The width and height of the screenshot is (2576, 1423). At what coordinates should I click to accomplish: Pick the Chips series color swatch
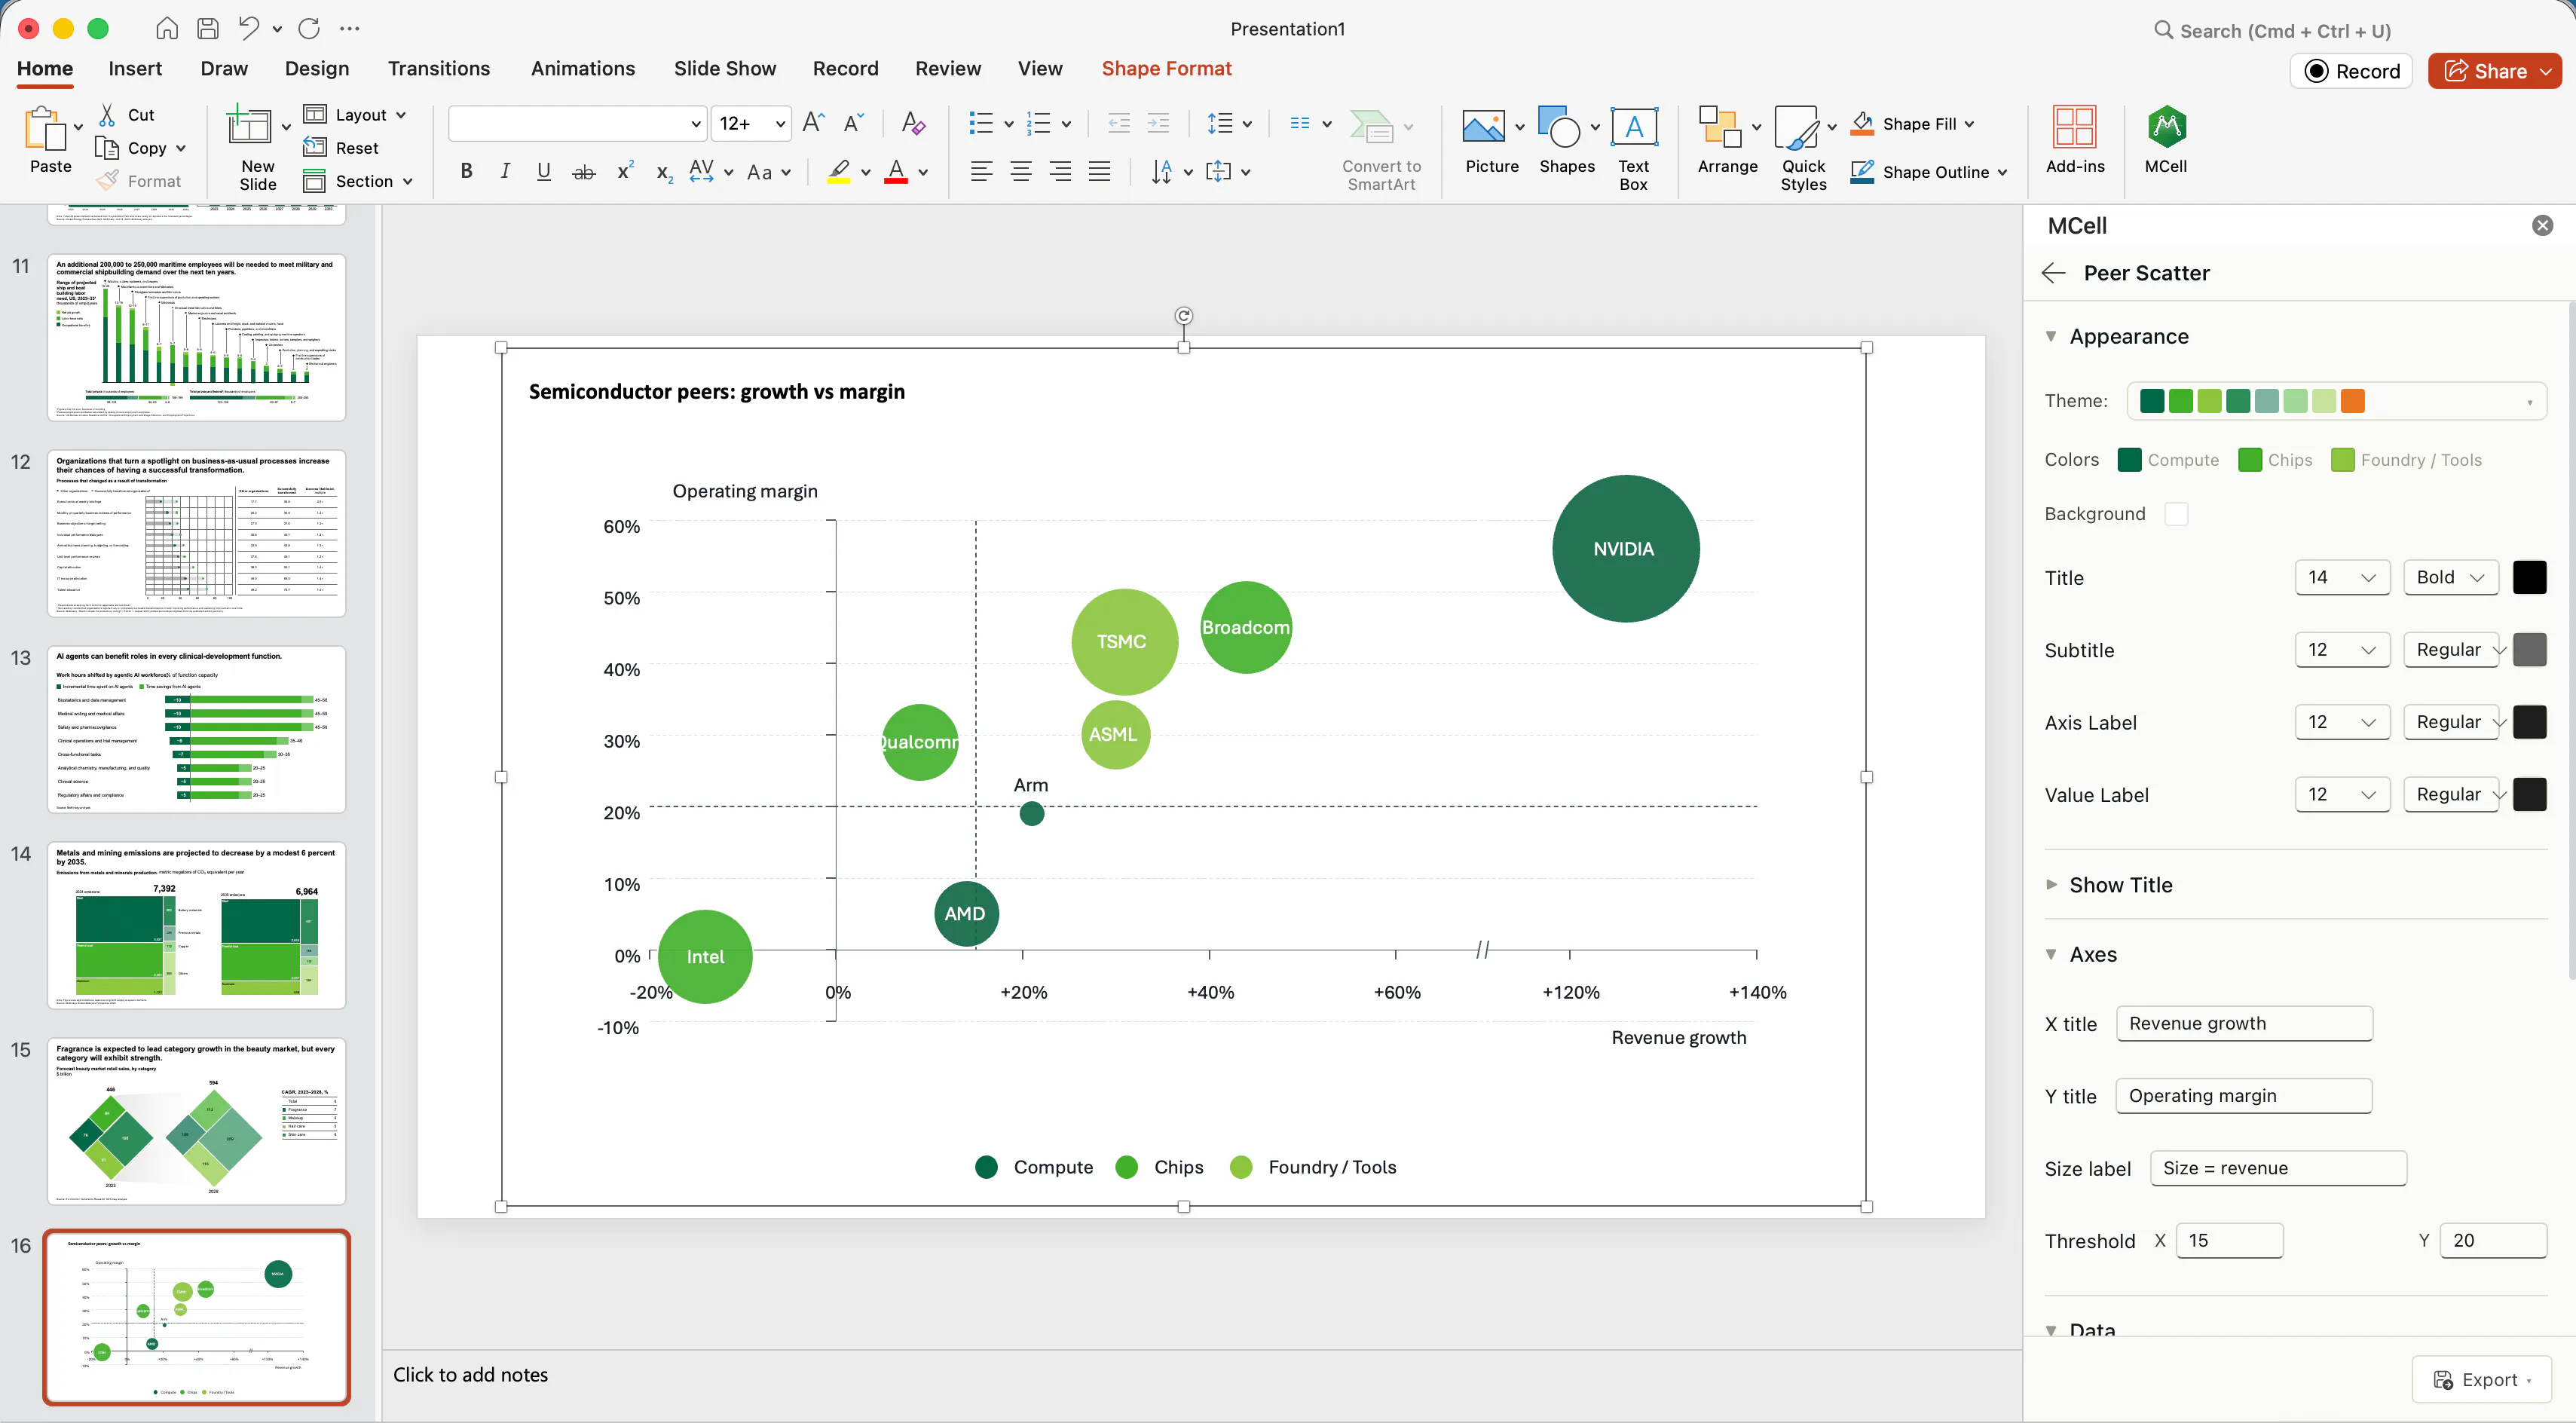pyautogui.click(x=2250, y=460)
